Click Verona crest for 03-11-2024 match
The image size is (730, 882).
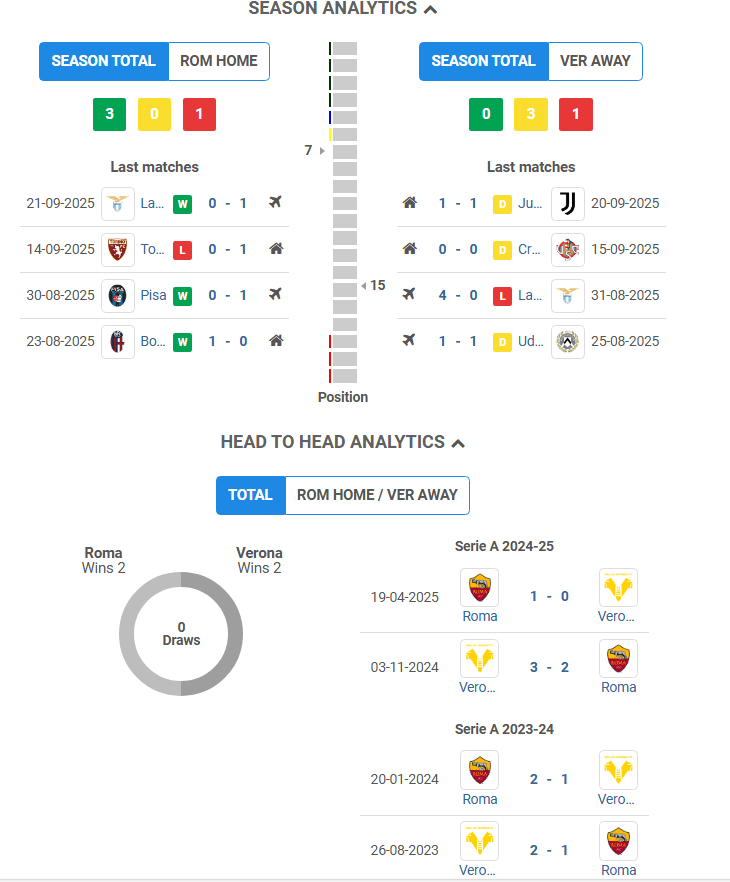[x=480, y=659]
